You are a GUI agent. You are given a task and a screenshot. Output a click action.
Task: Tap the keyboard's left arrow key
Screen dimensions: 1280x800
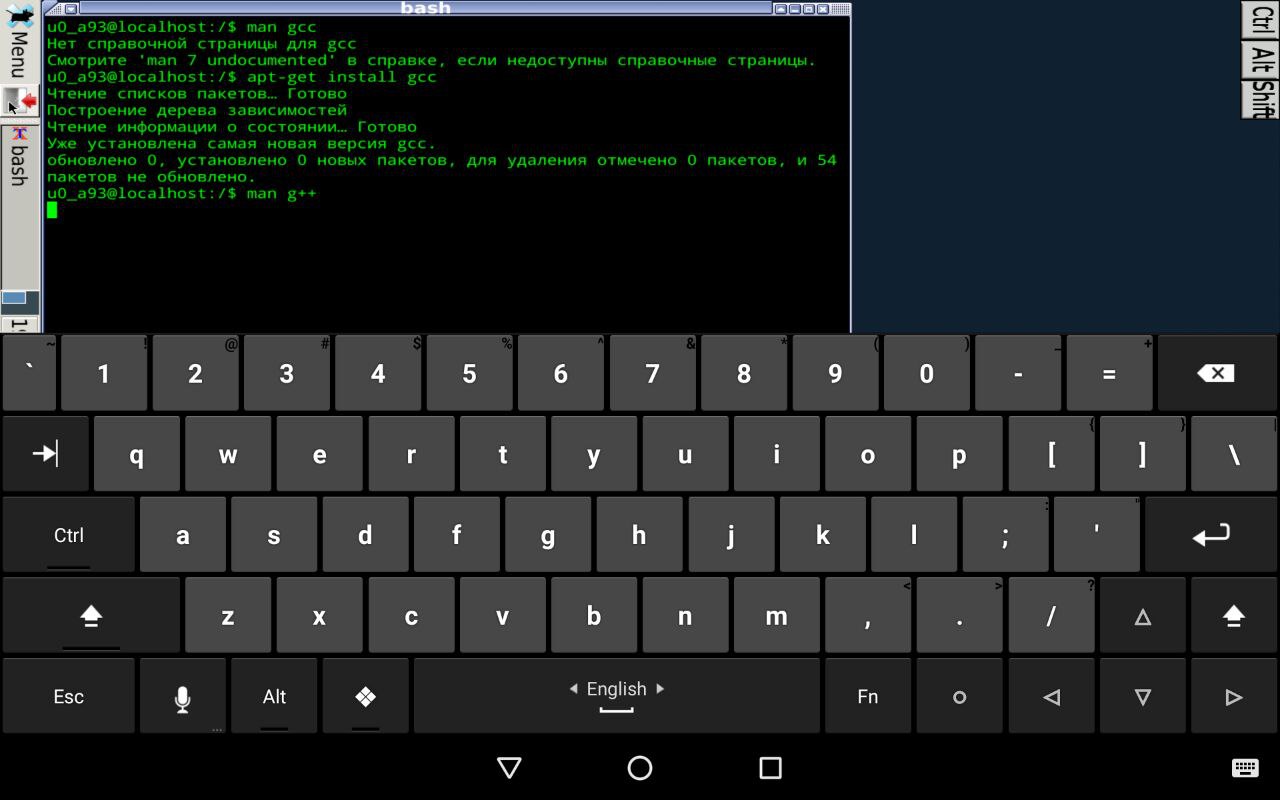[1051, 697]
